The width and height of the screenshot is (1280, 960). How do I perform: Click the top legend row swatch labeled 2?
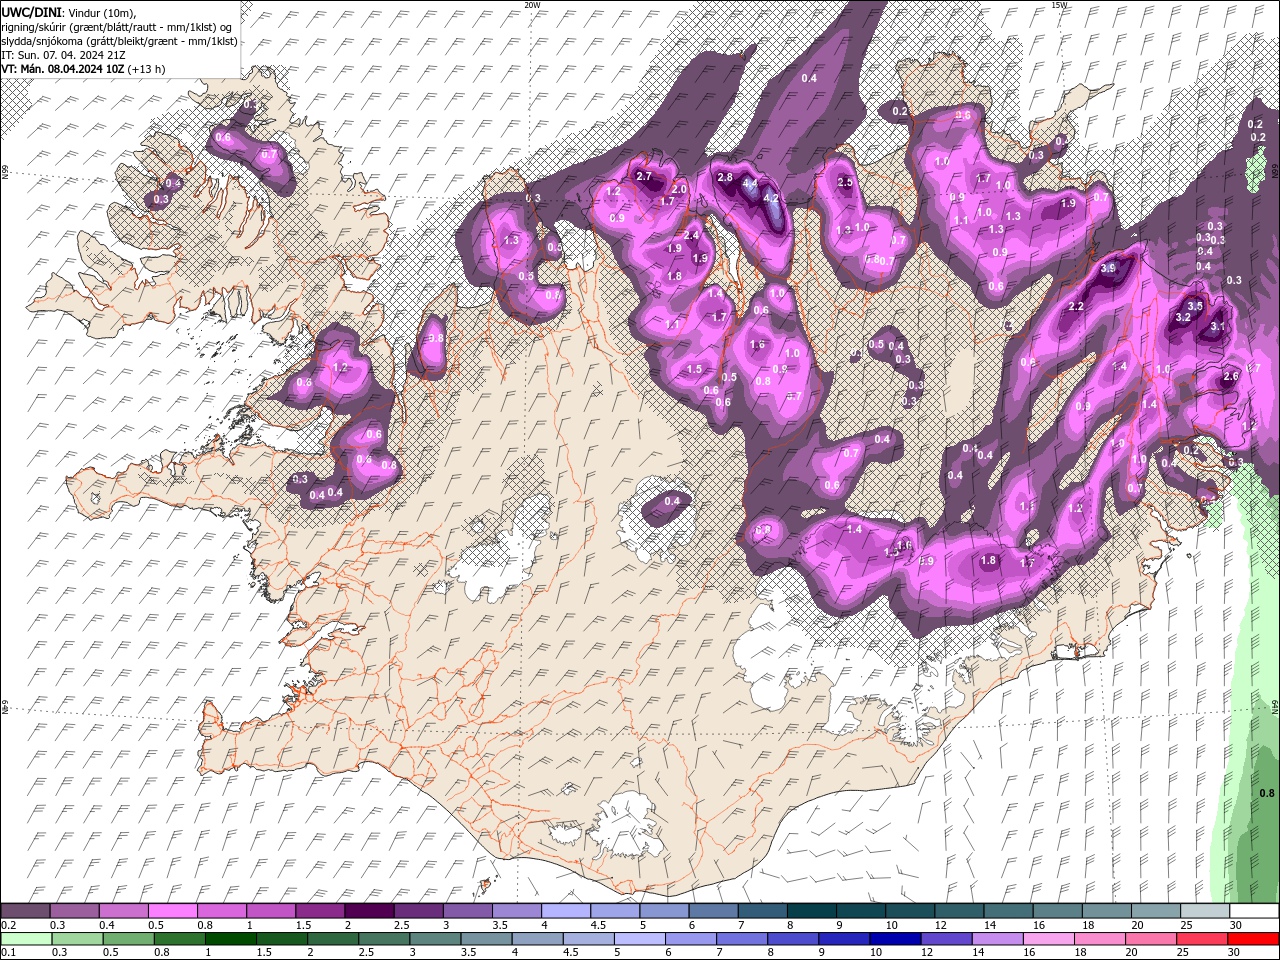369,910
